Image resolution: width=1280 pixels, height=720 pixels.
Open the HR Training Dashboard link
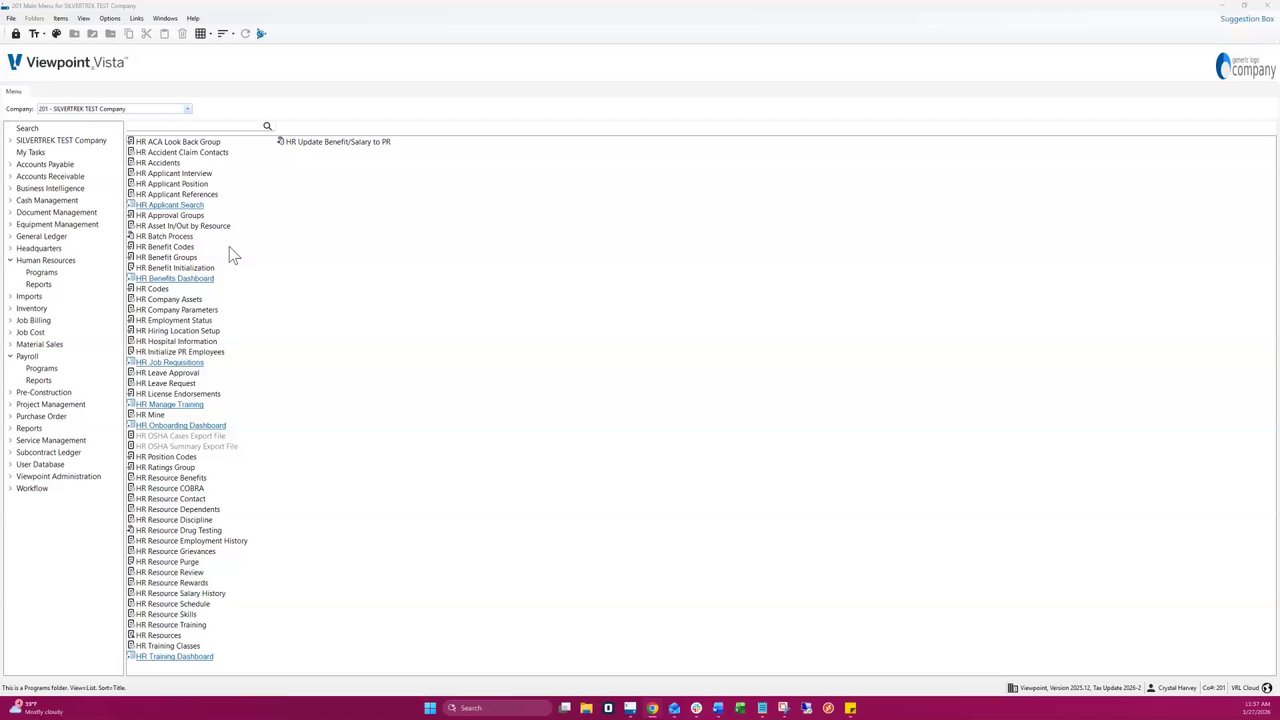(x=174, y=656)
